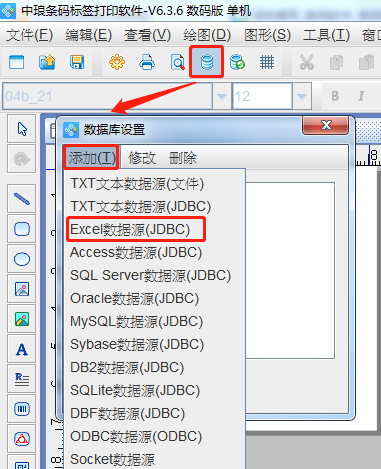Click 修改 in database settings dialog
This screenshot has height=469, width=381.
pos(142,158)
